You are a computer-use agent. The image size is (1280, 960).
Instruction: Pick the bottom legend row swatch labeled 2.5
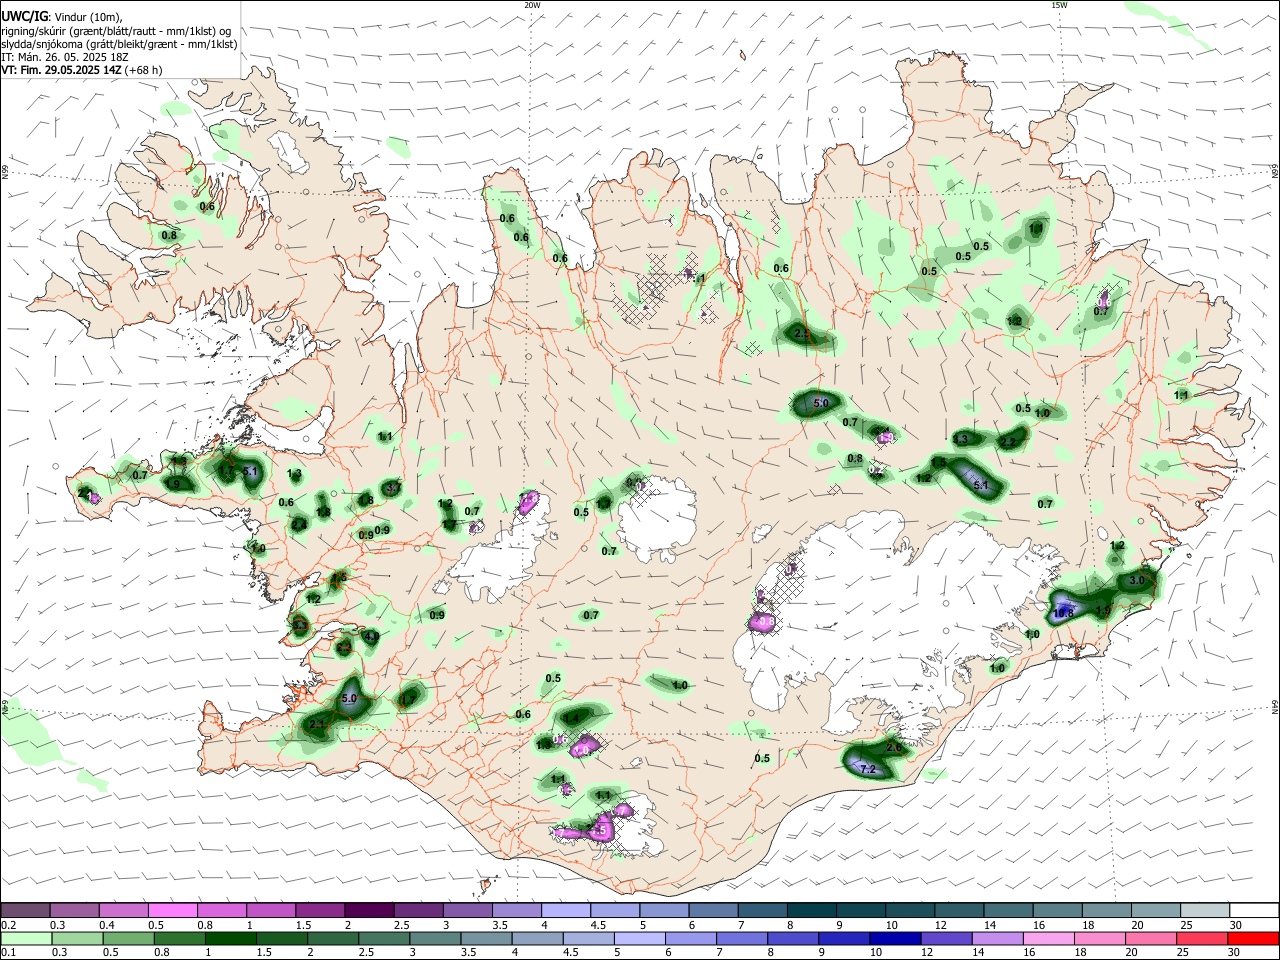pos(384,938)
